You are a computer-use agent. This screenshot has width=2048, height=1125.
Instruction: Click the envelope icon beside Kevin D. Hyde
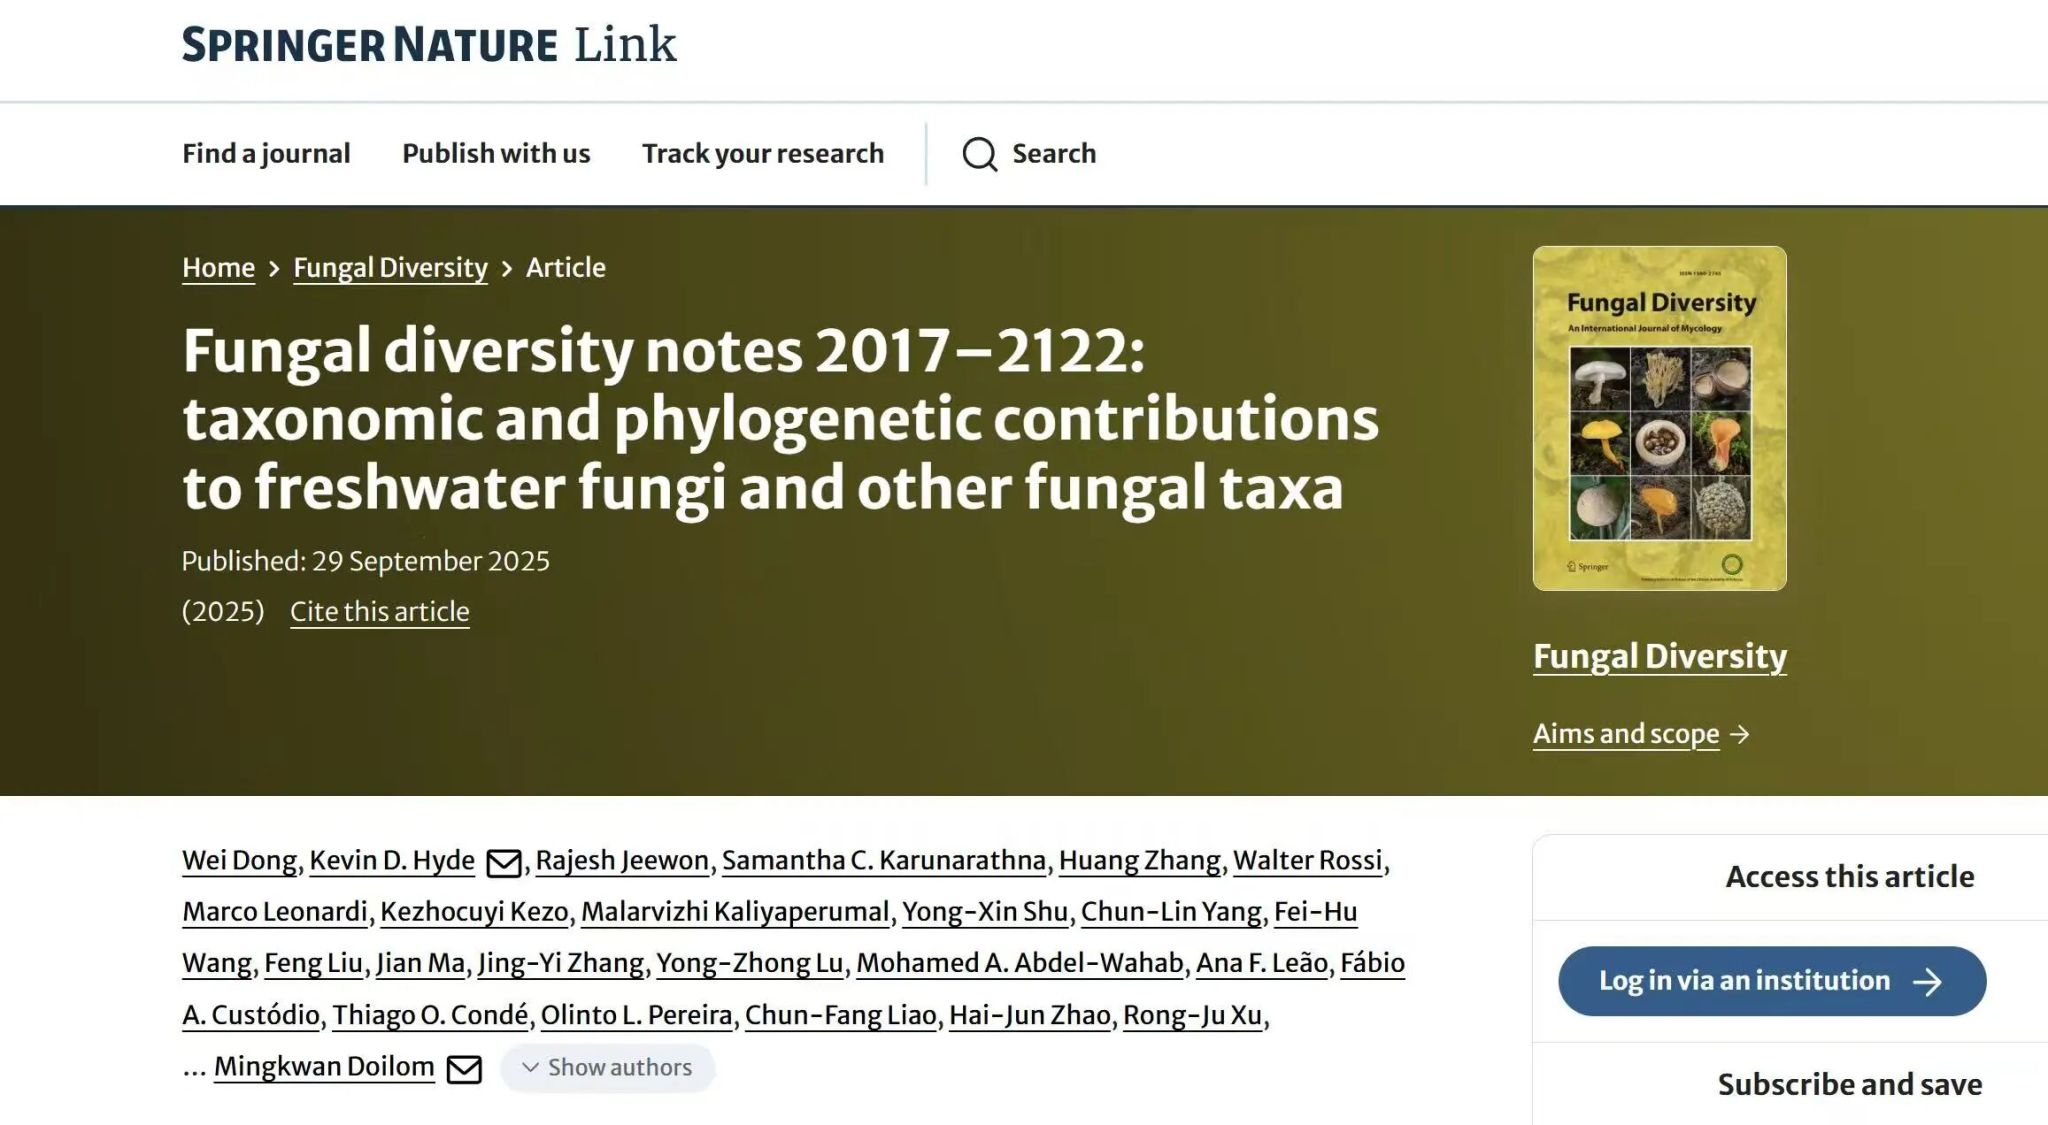(503, 862)
